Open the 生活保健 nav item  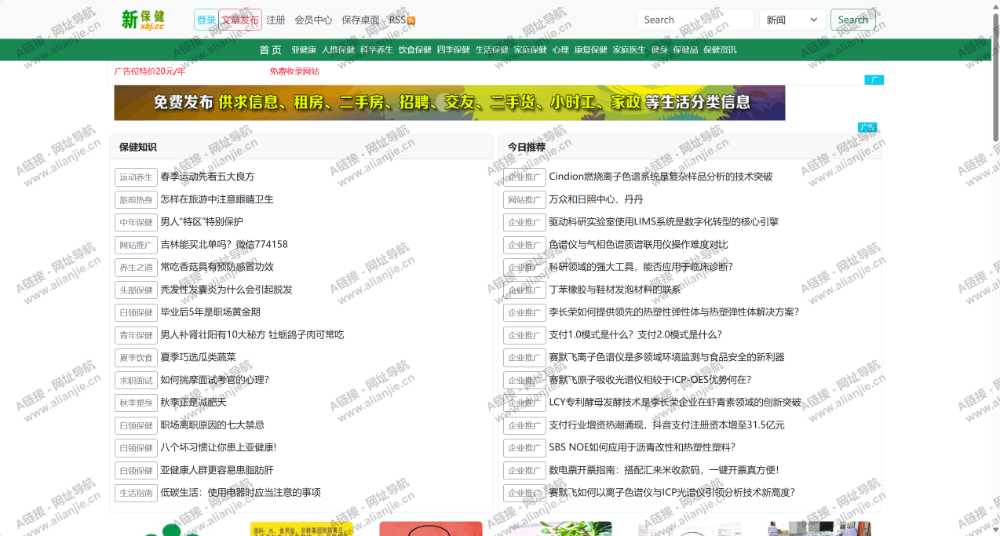pyautogui.click(x=492, y=50)
